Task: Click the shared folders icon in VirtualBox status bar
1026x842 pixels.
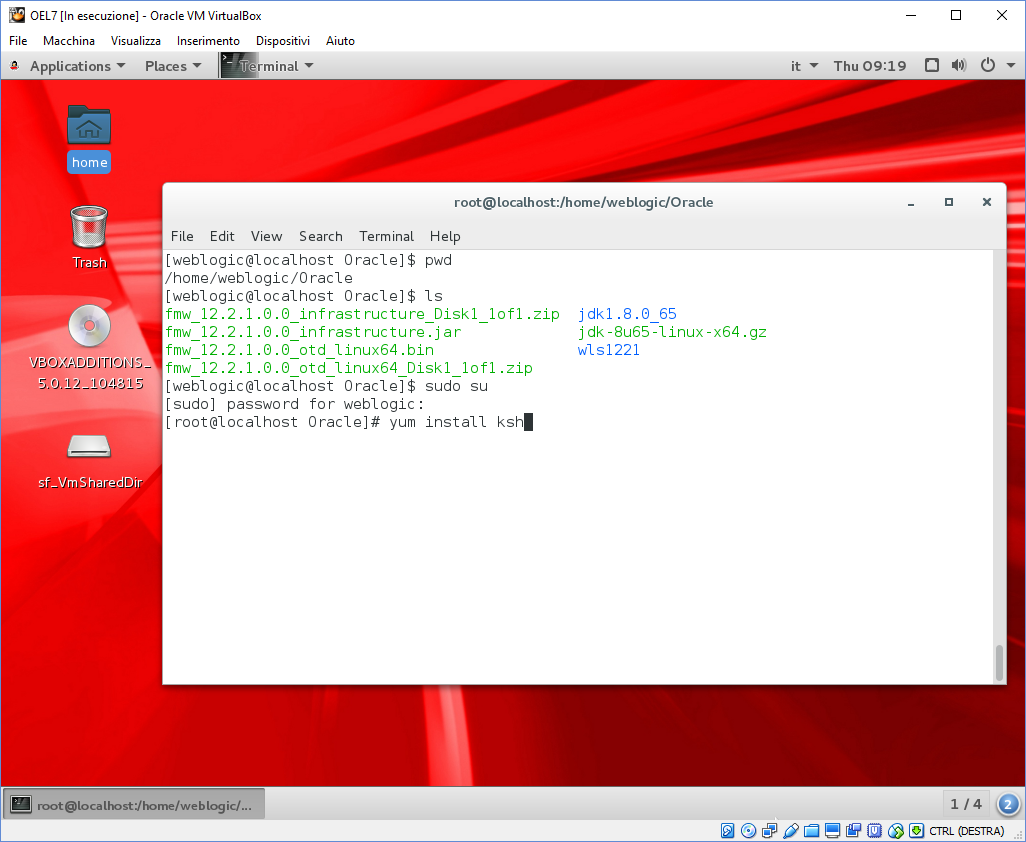Action: pyautogui.click(x=812, y=831)
